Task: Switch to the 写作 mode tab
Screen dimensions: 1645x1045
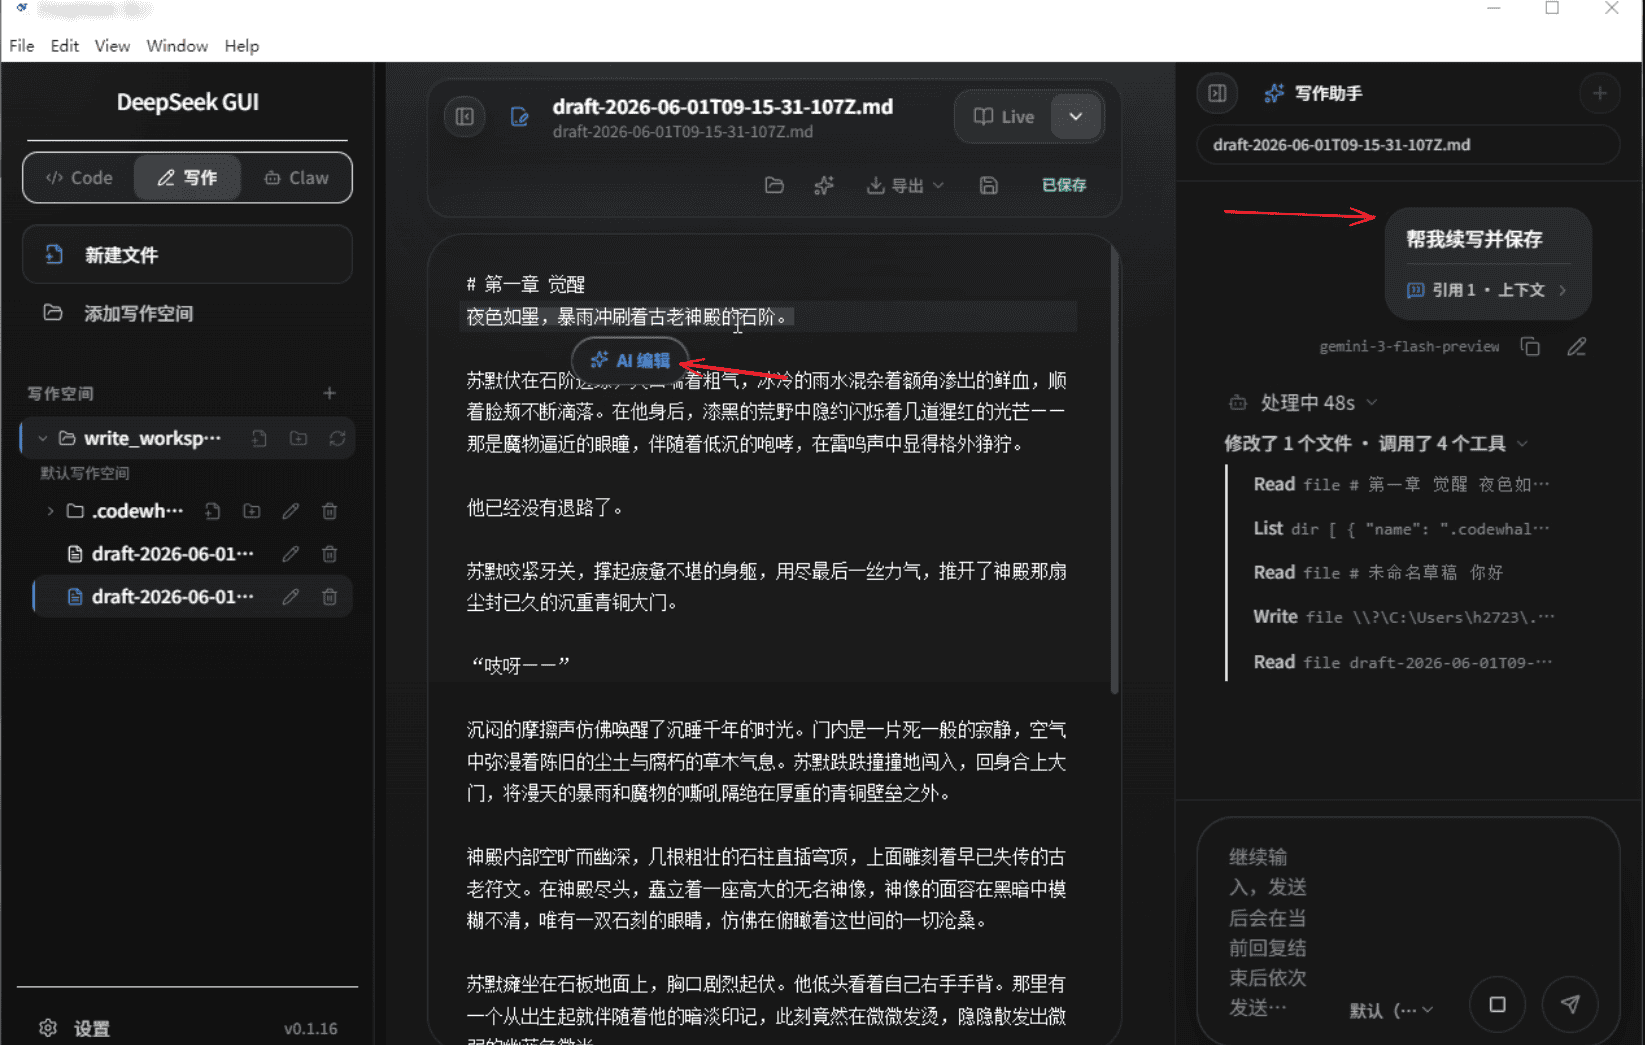Action: tap(187, 178)
